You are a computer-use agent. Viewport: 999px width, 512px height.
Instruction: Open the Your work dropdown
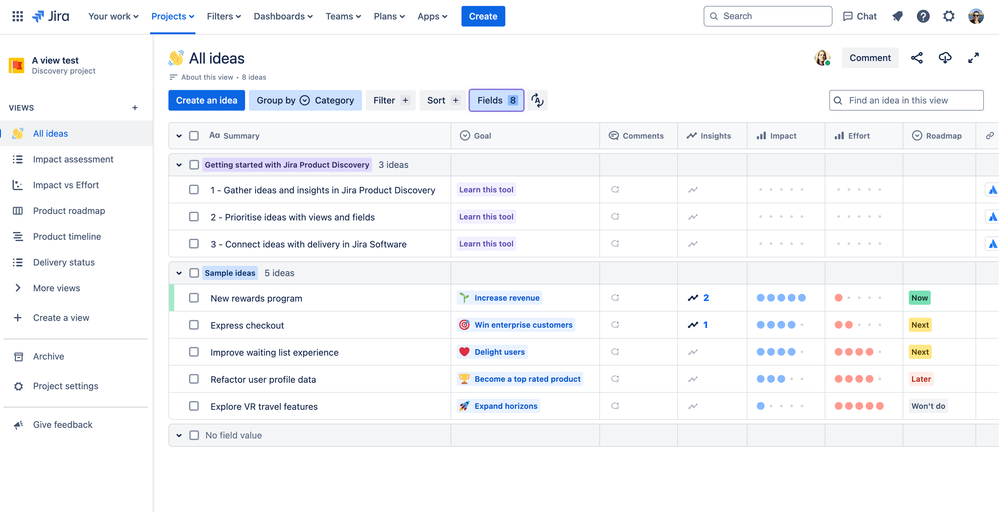(113, 17)
